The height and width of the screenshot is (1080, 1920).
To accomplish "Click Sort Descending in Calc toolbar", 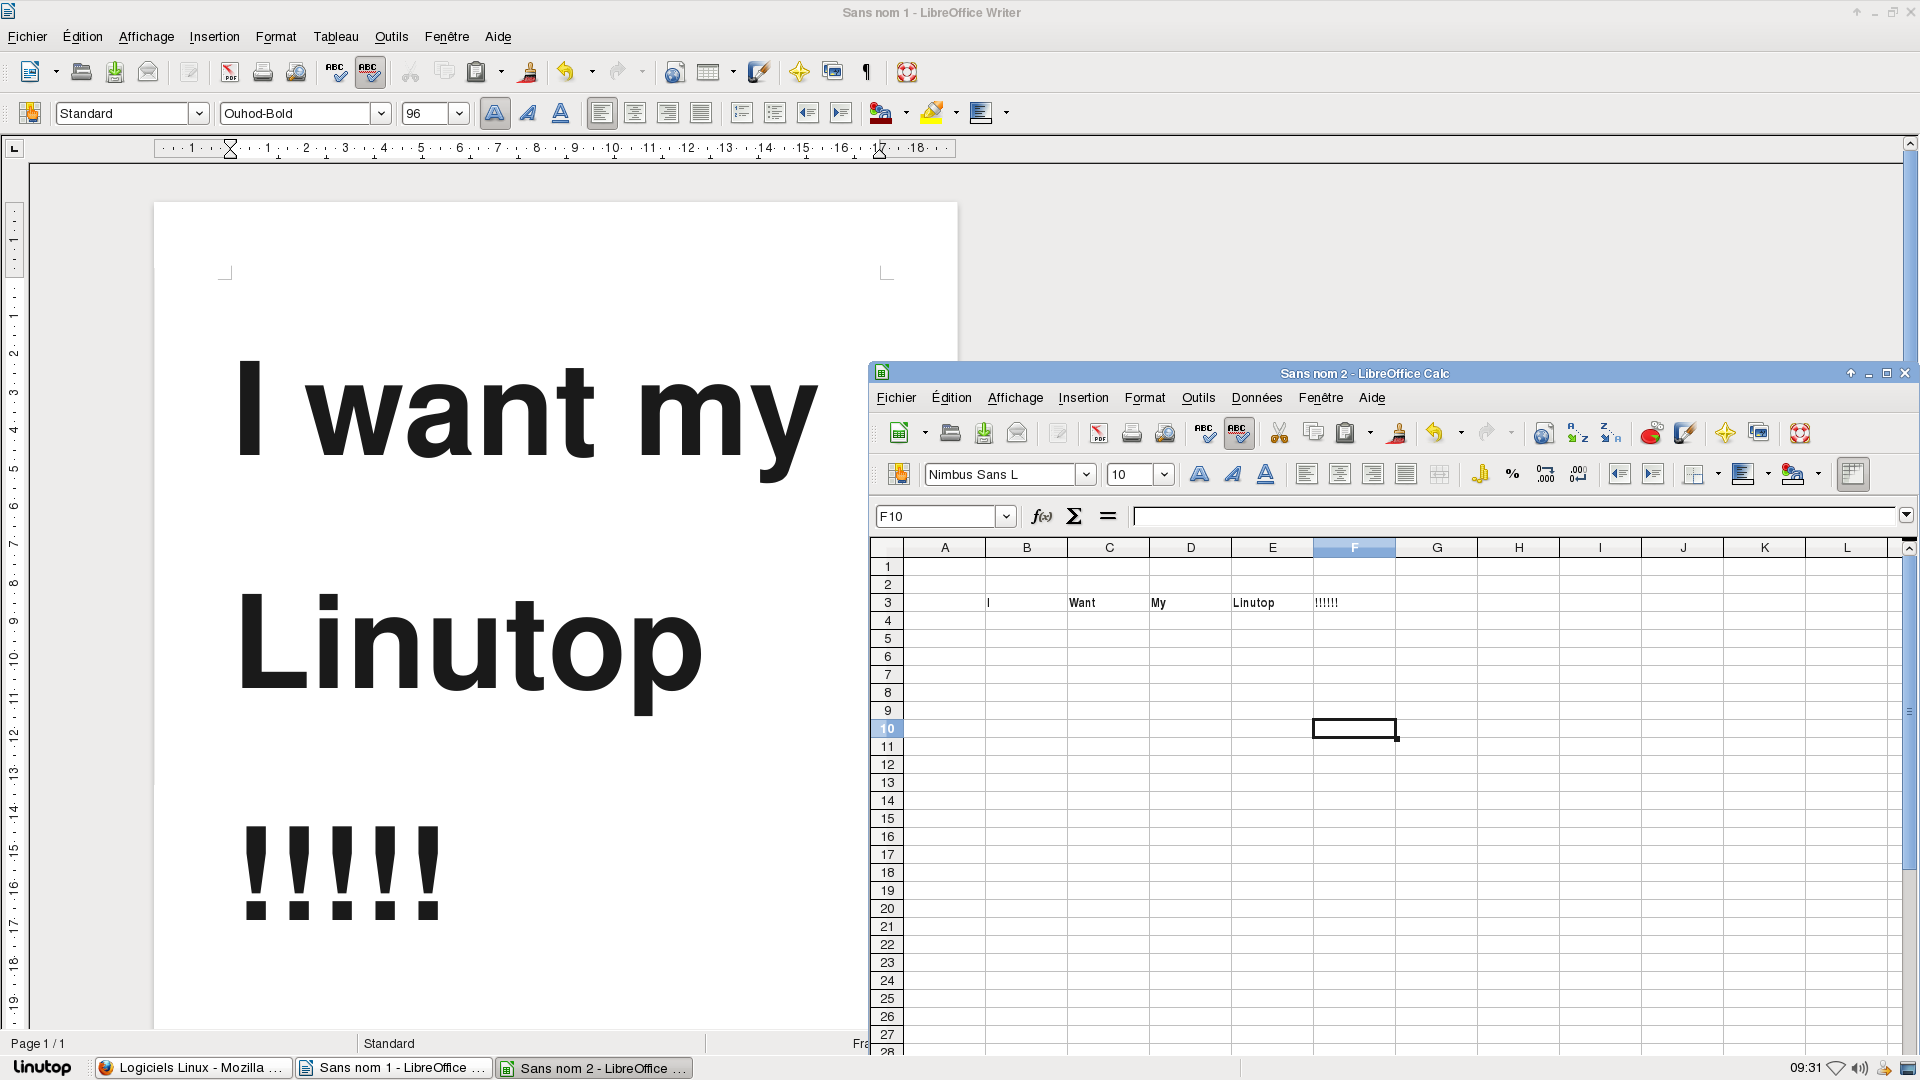I will (x=1610, y=433).
